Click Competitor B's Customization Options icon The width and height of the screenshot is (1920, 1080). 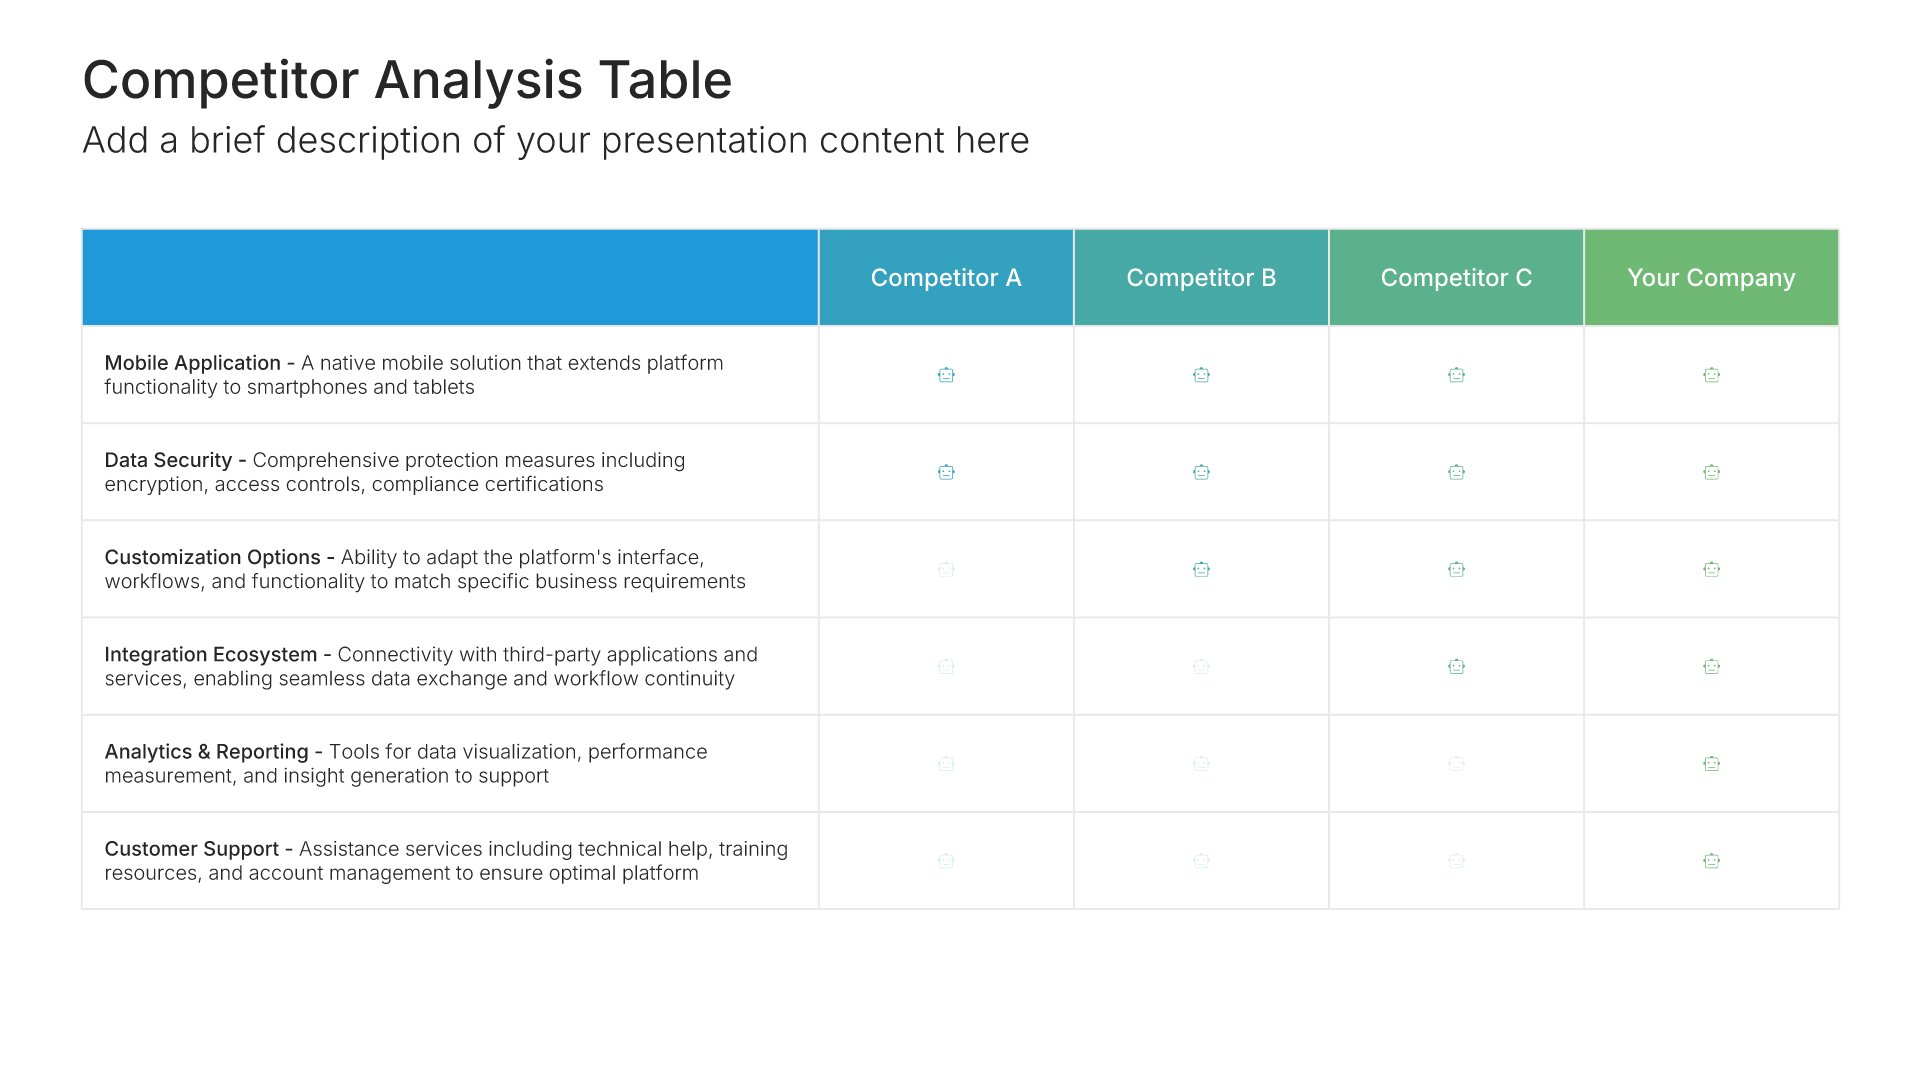[x=1201, y=569]
